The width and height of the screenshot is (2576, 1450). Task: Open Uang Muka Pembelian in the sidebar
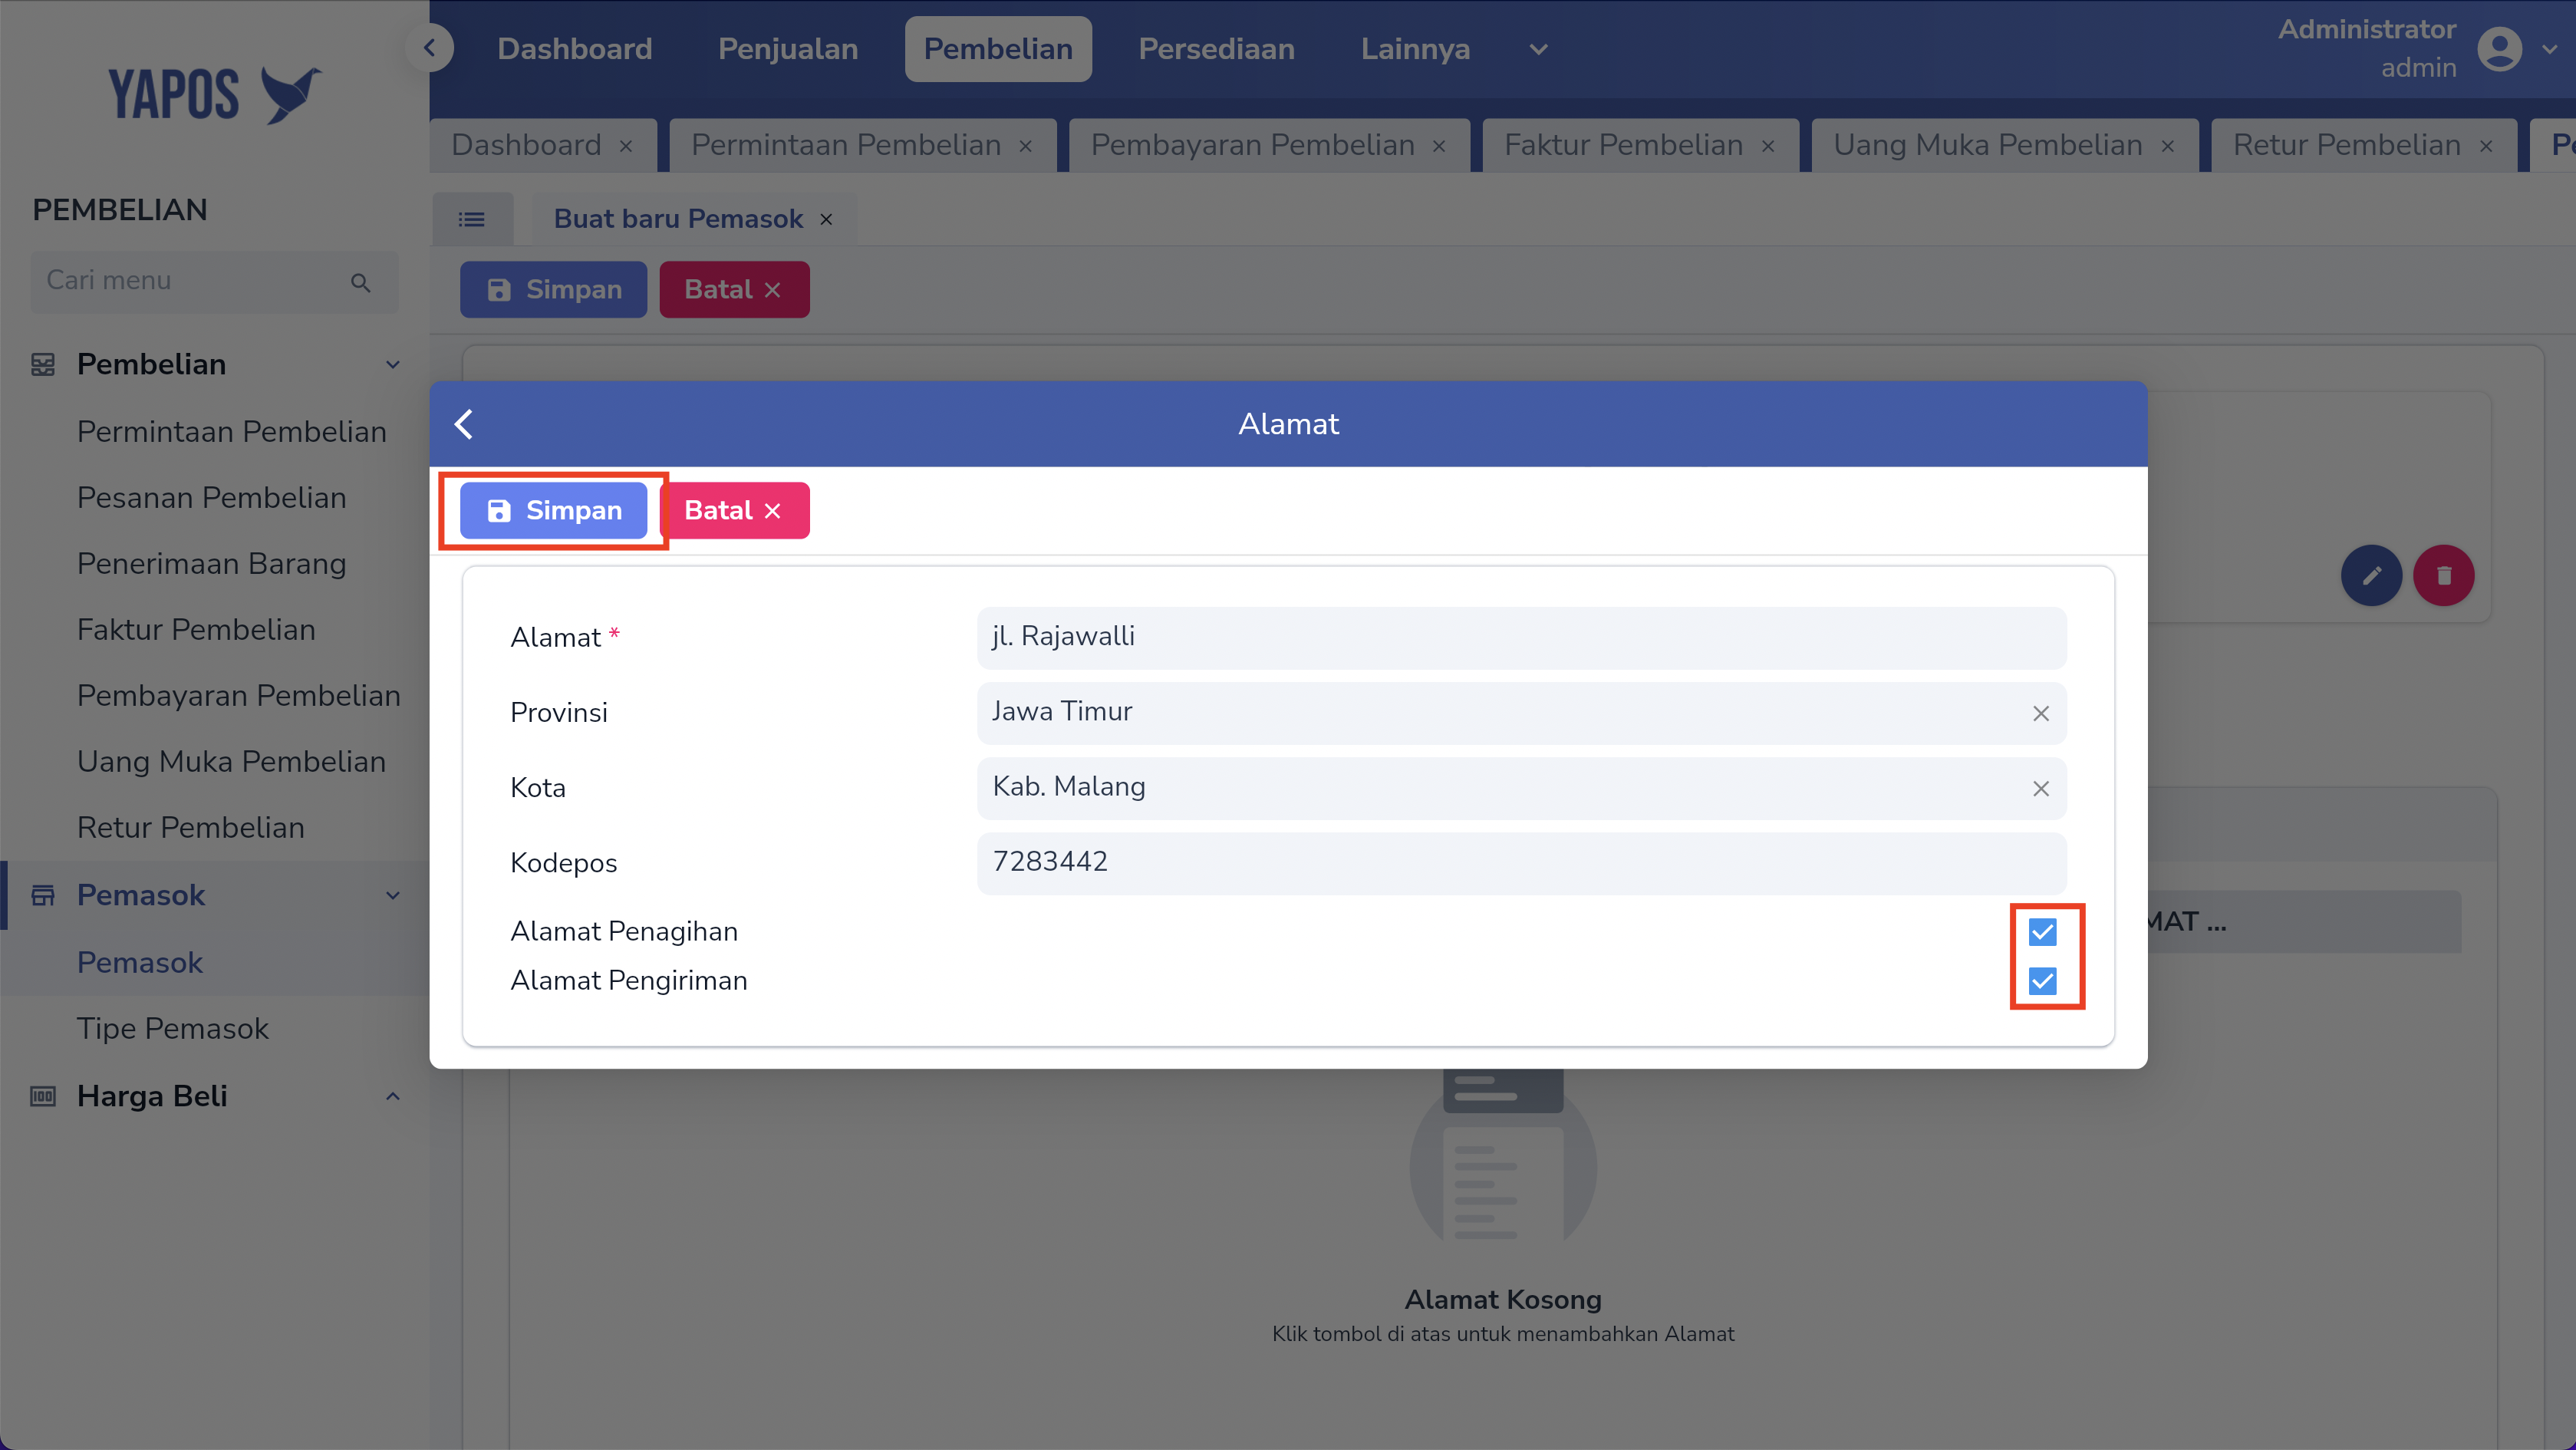(231, 762)
